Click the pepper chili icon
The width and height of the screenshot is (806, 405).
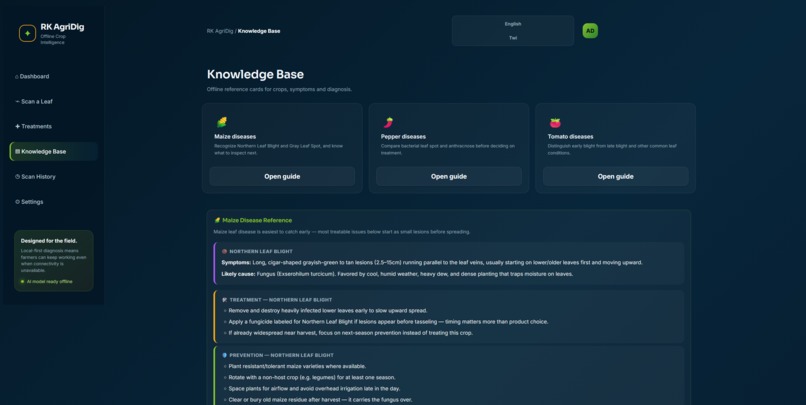click(388, 122)
